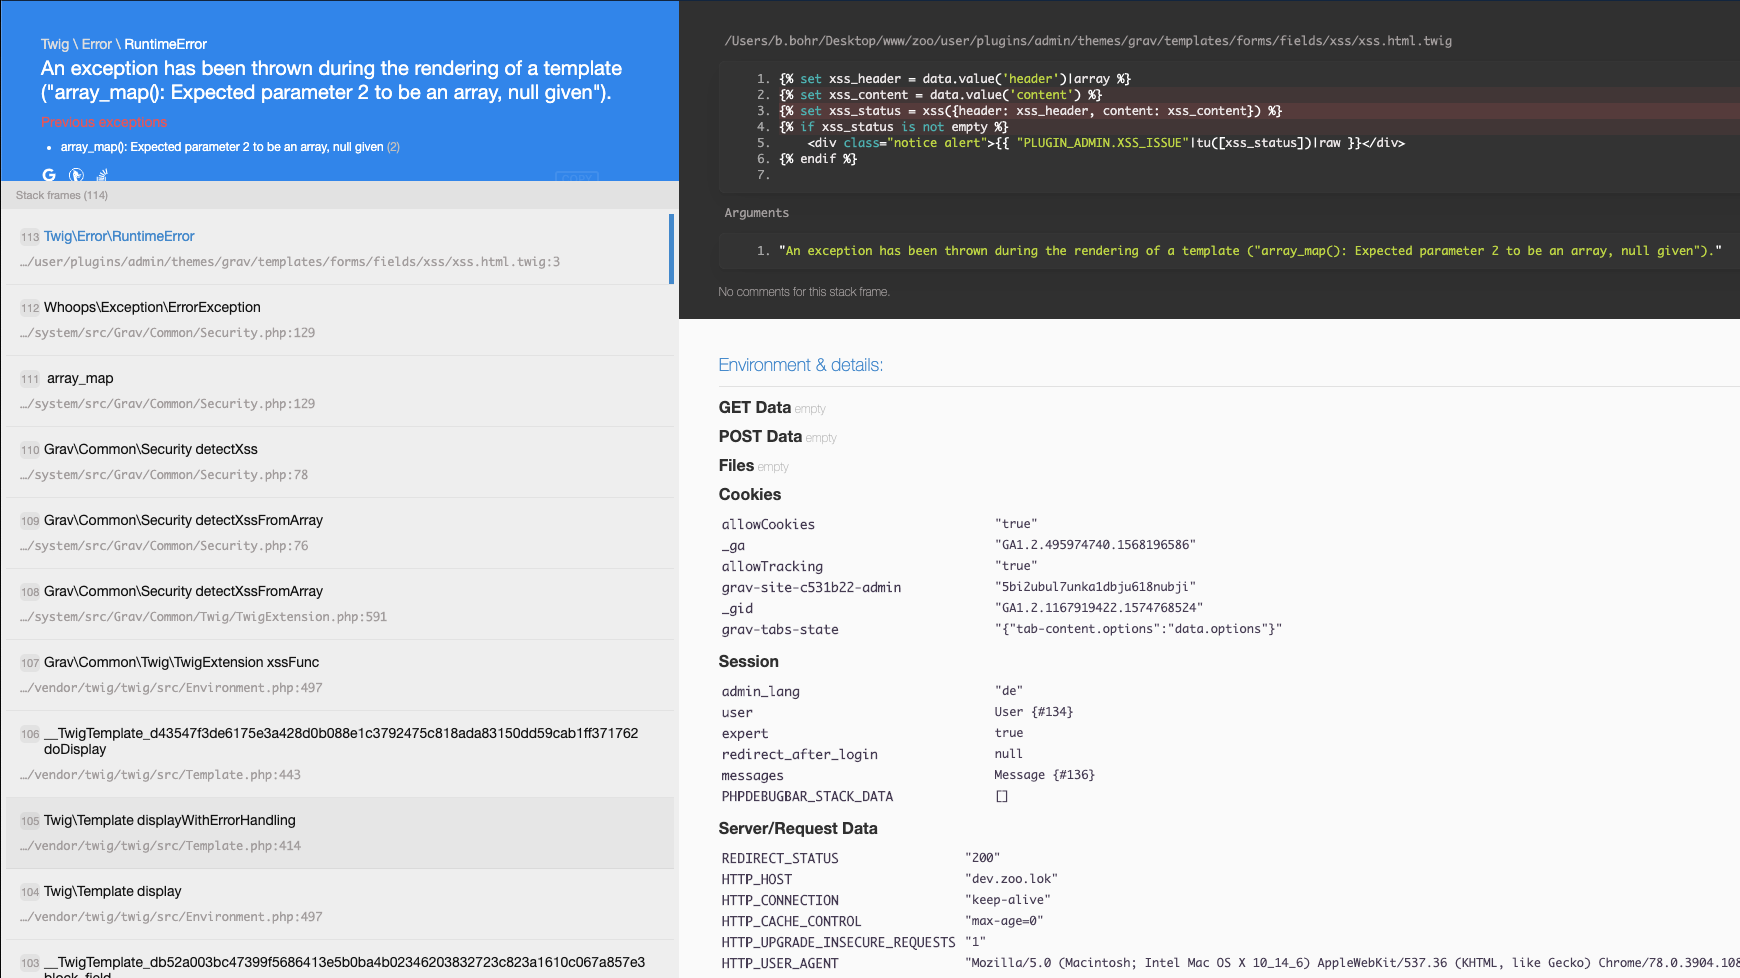Screen dimensions: 1740x978
Task: Select stack frame 110 Security detectXss
Action: [340, 462]
